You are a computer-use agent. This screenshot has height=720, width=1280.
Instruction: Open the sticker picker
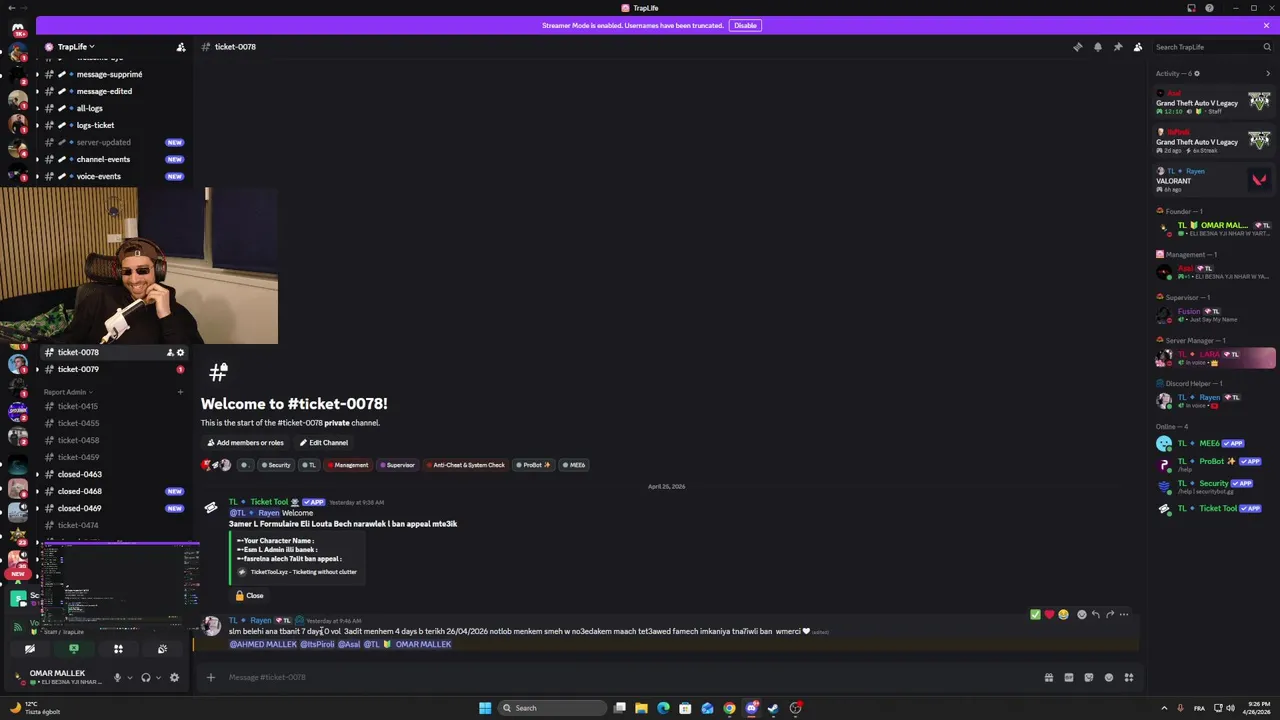[1088, 677]
